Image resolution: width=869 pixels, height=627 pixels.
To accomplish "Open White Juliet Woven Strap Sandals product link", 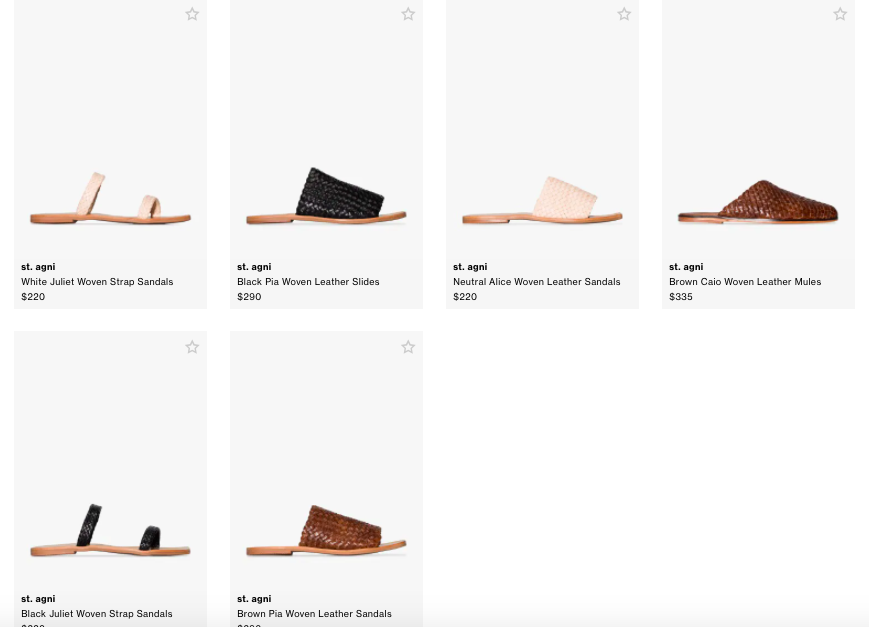I will 97,282.
